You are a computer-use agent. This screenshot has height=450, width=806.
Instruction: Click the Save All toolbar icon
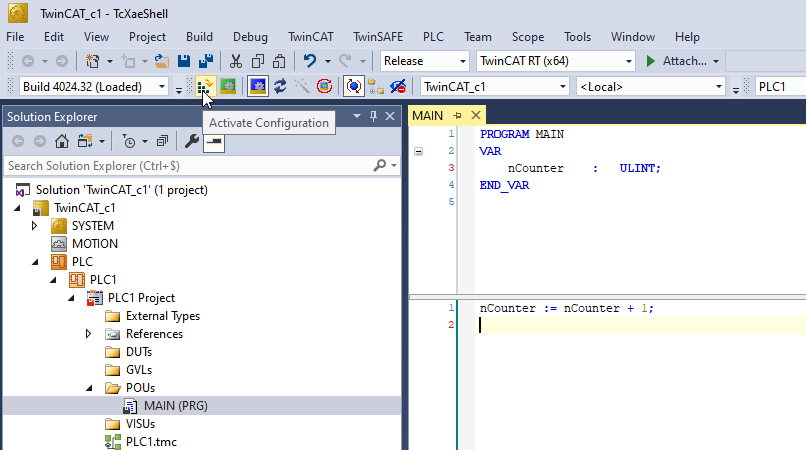(x=206, y=61)
